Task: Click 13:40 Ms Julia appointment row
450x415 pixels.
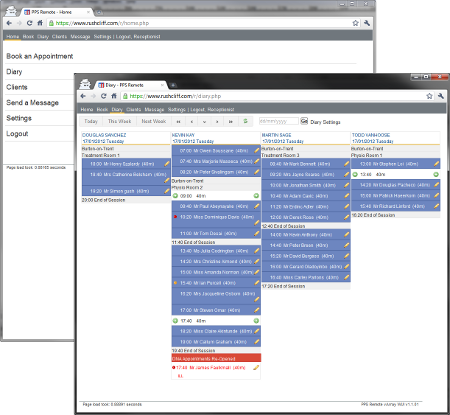Action: [x=216, y=251]
